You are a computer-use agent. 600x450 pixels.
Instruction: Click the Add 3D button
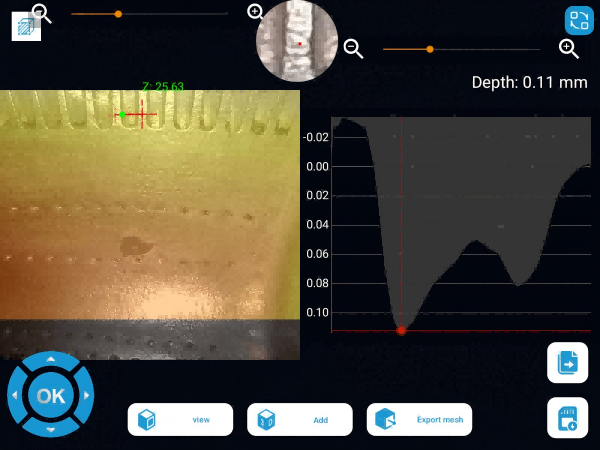300,419
